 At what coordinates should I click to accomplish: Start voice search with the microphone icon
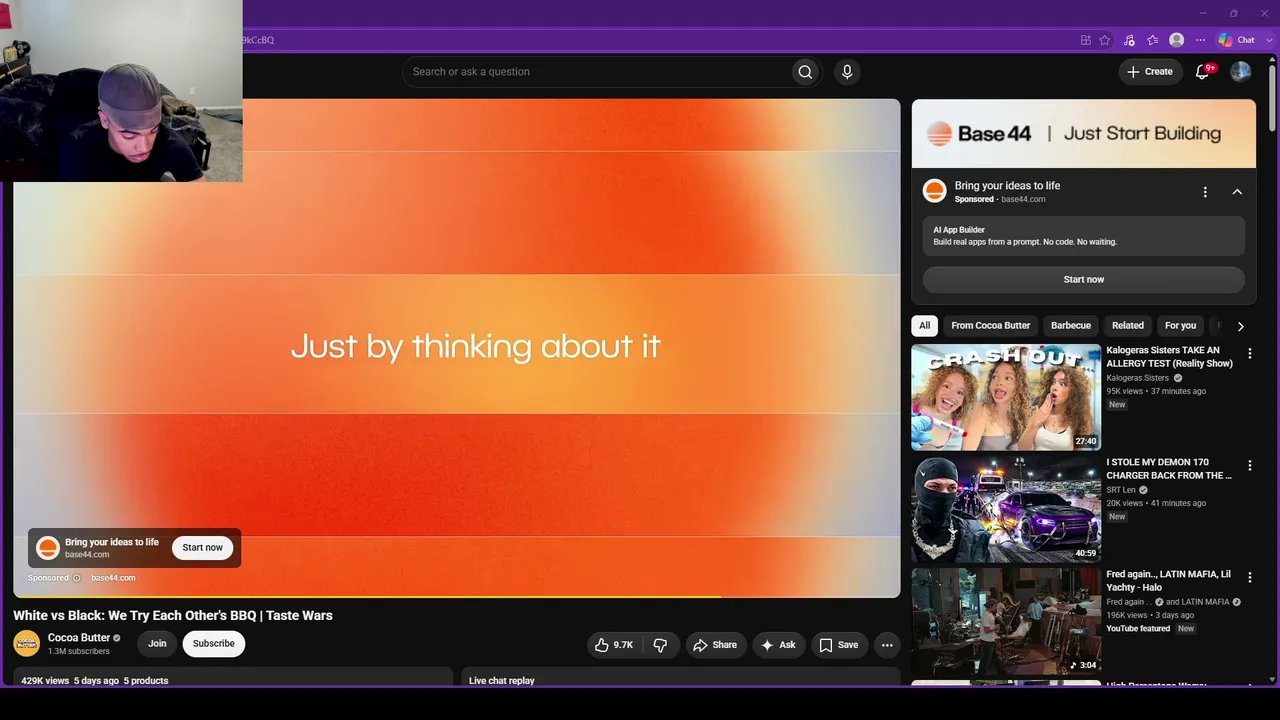pos(847,72)
